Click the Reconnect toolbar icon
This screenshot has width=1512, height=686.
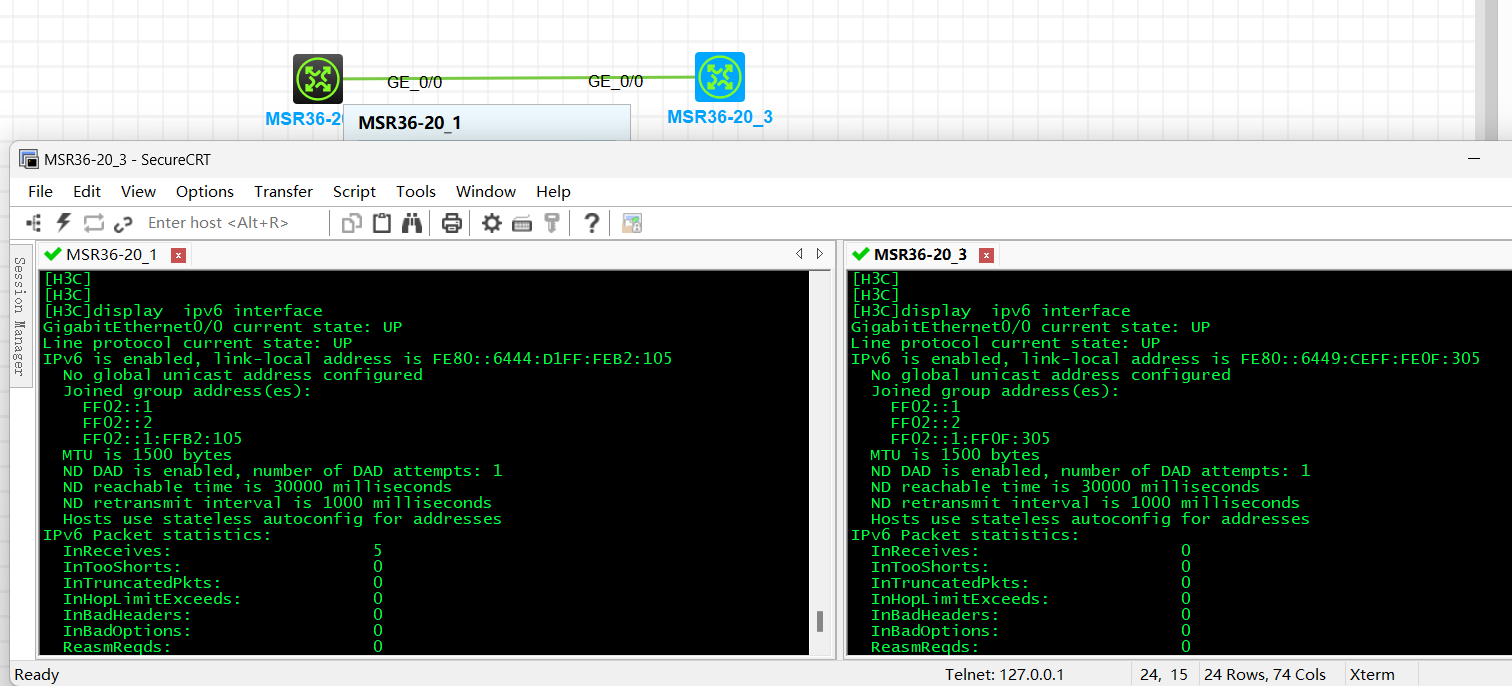94,223
